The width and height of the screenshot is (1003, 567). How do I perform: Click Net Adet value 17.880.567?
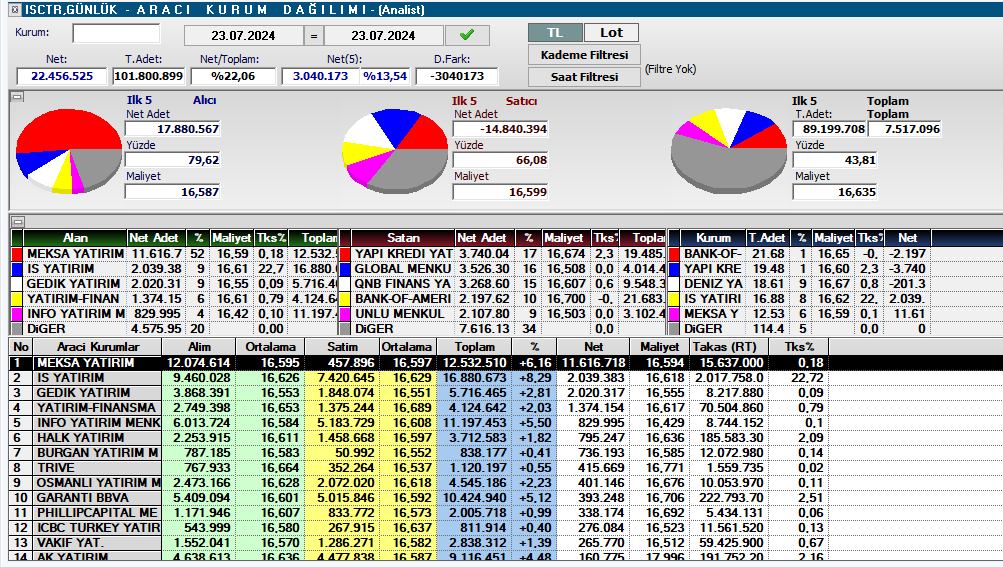click(172, 129)
